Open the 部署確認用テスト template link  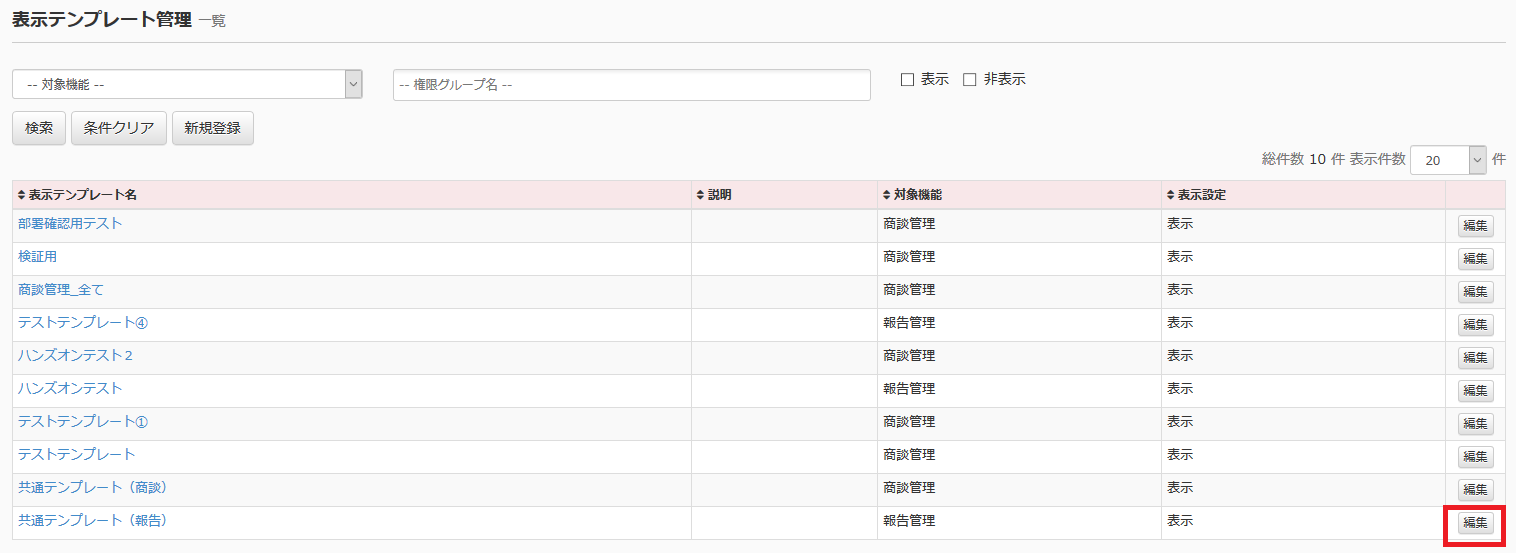(70, 224)
